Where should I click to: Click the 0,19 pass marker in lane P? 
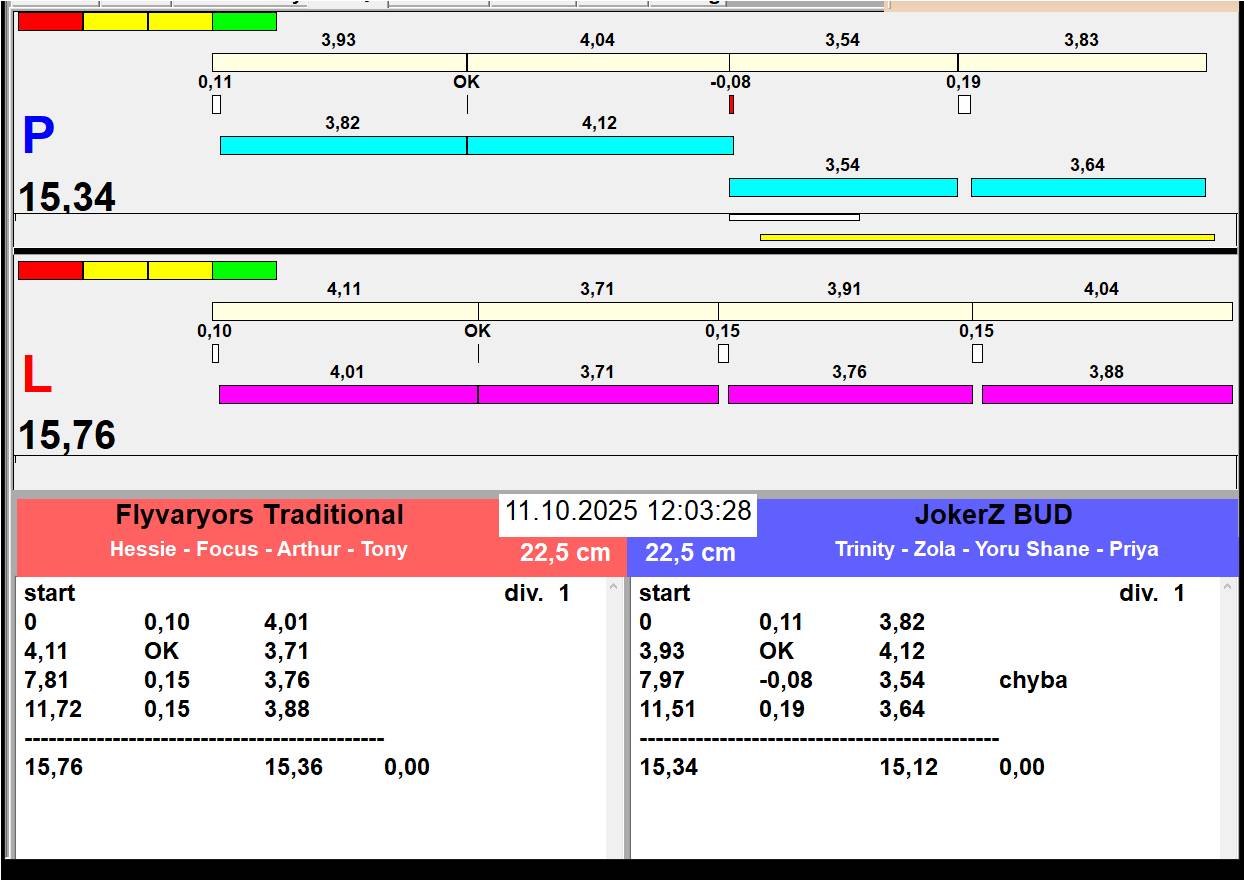[x=964, y=104]
